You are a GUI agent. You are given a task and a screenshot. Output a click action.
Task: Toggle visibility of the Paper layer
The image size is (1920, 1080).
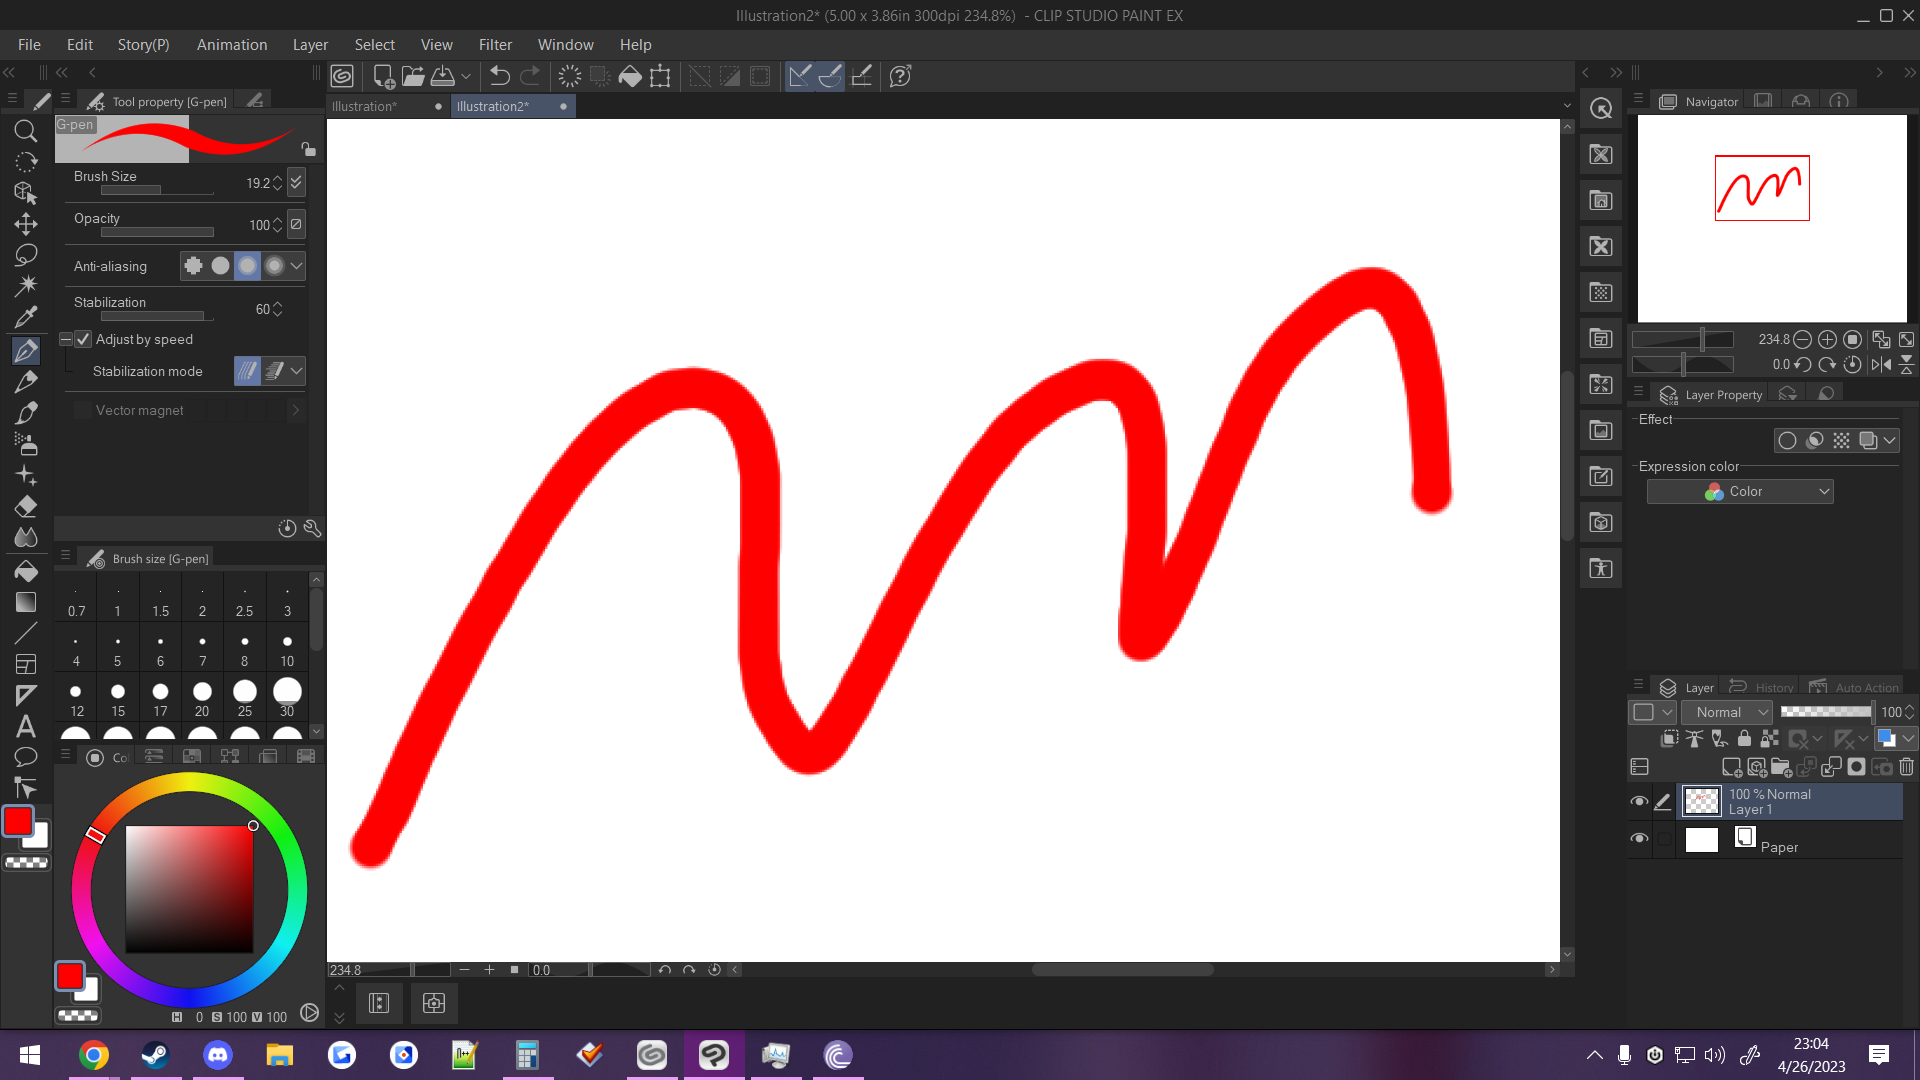[x=1639, y=839]
